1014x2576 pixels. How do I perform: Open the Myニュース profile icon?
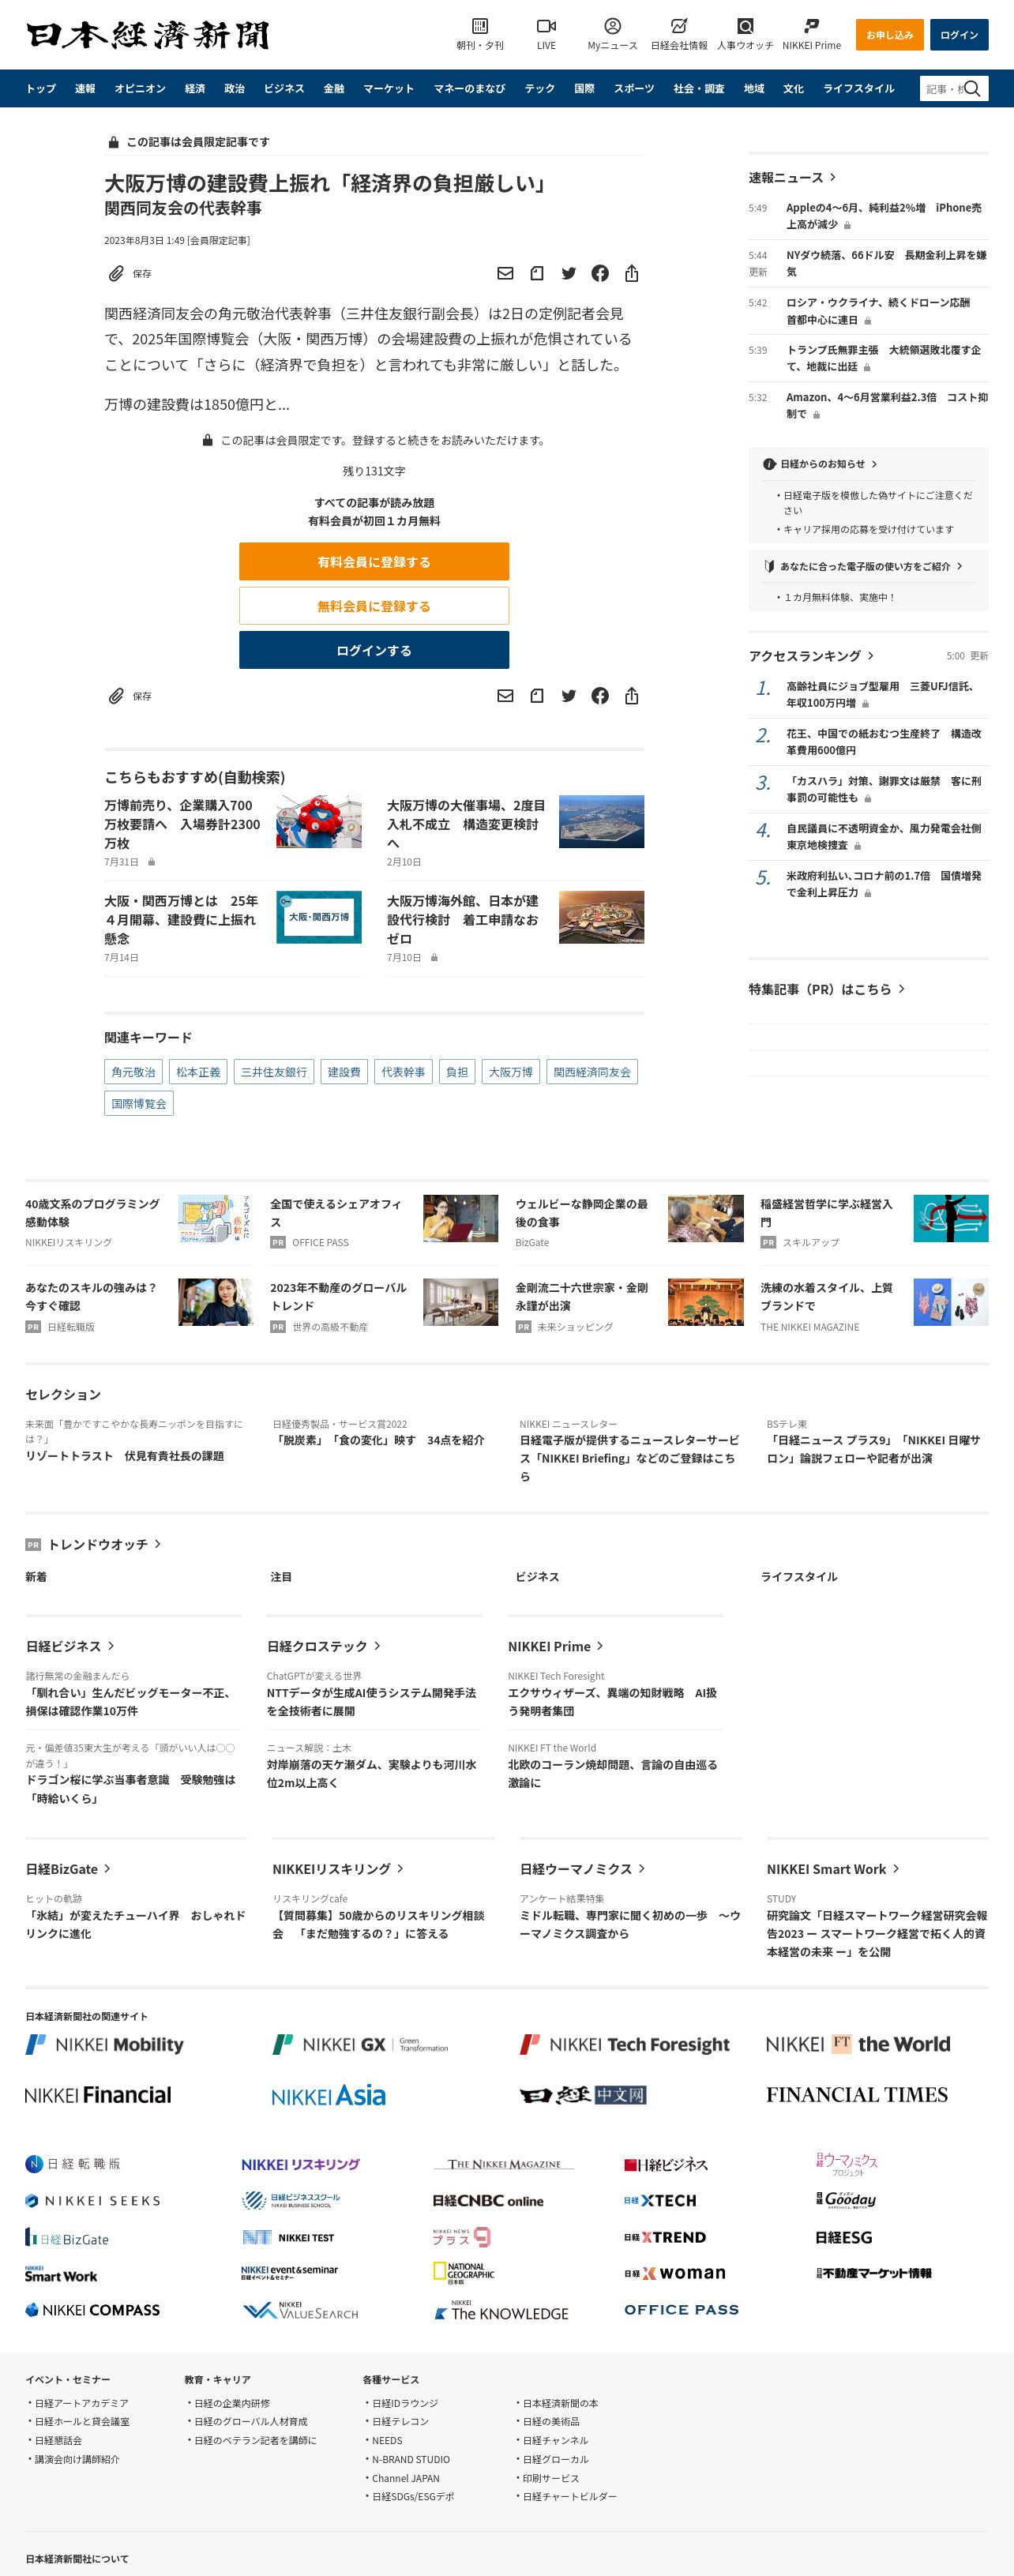pyautogui.click(x=612, y=27)
